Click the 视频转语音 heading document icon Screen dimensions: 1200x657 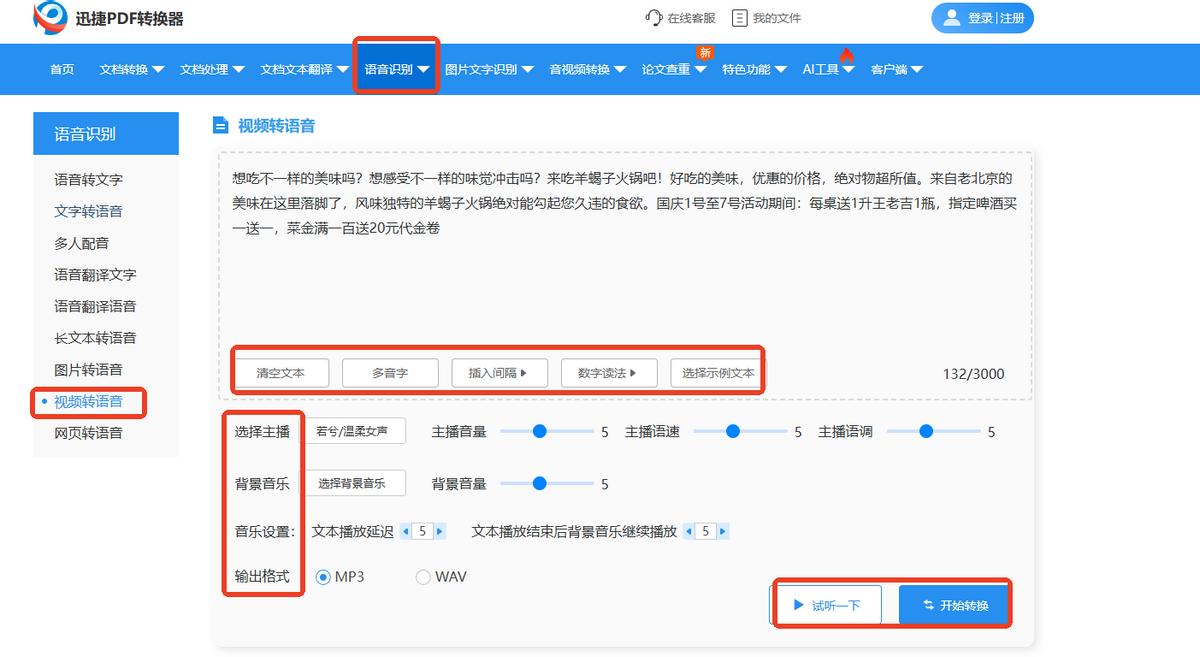pos(221,126)
